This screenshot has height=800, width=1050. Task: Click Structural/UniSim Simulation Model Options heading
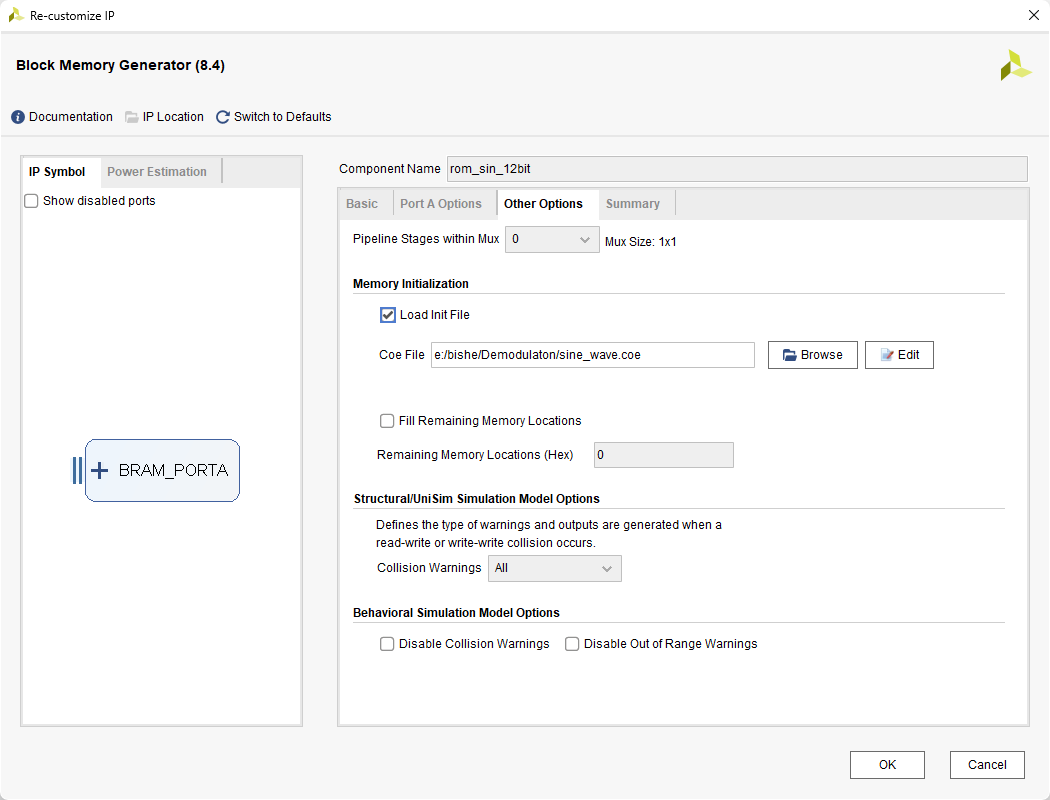tap(476, 499)
